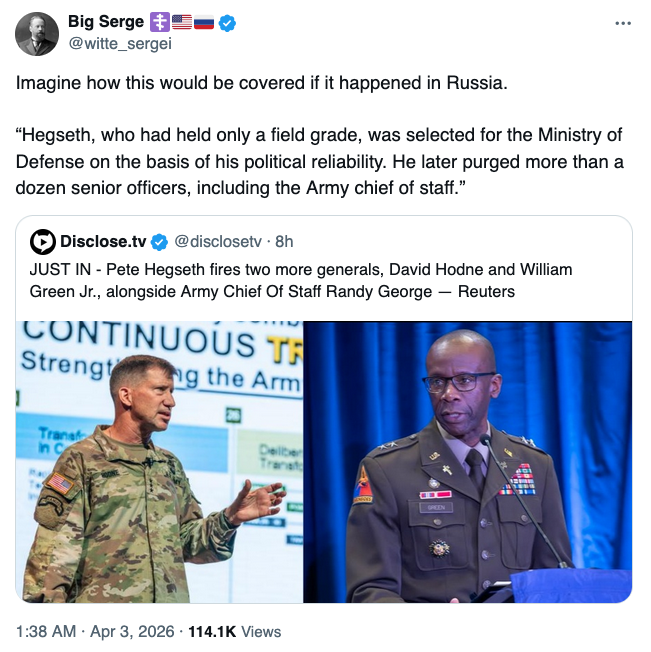Click the "Imagine how this would be covered" line

click(x=262, y=83)
